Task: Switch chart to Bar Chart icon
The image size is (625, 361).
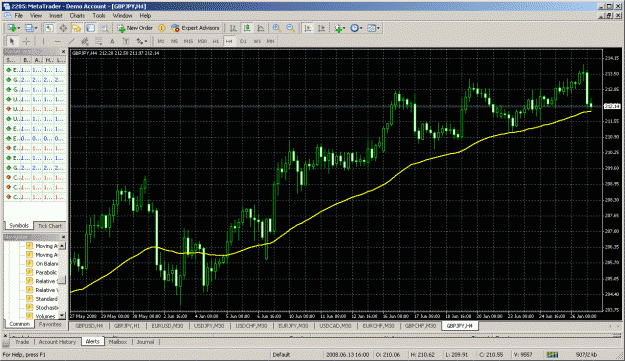Action: tap(233, 28)
